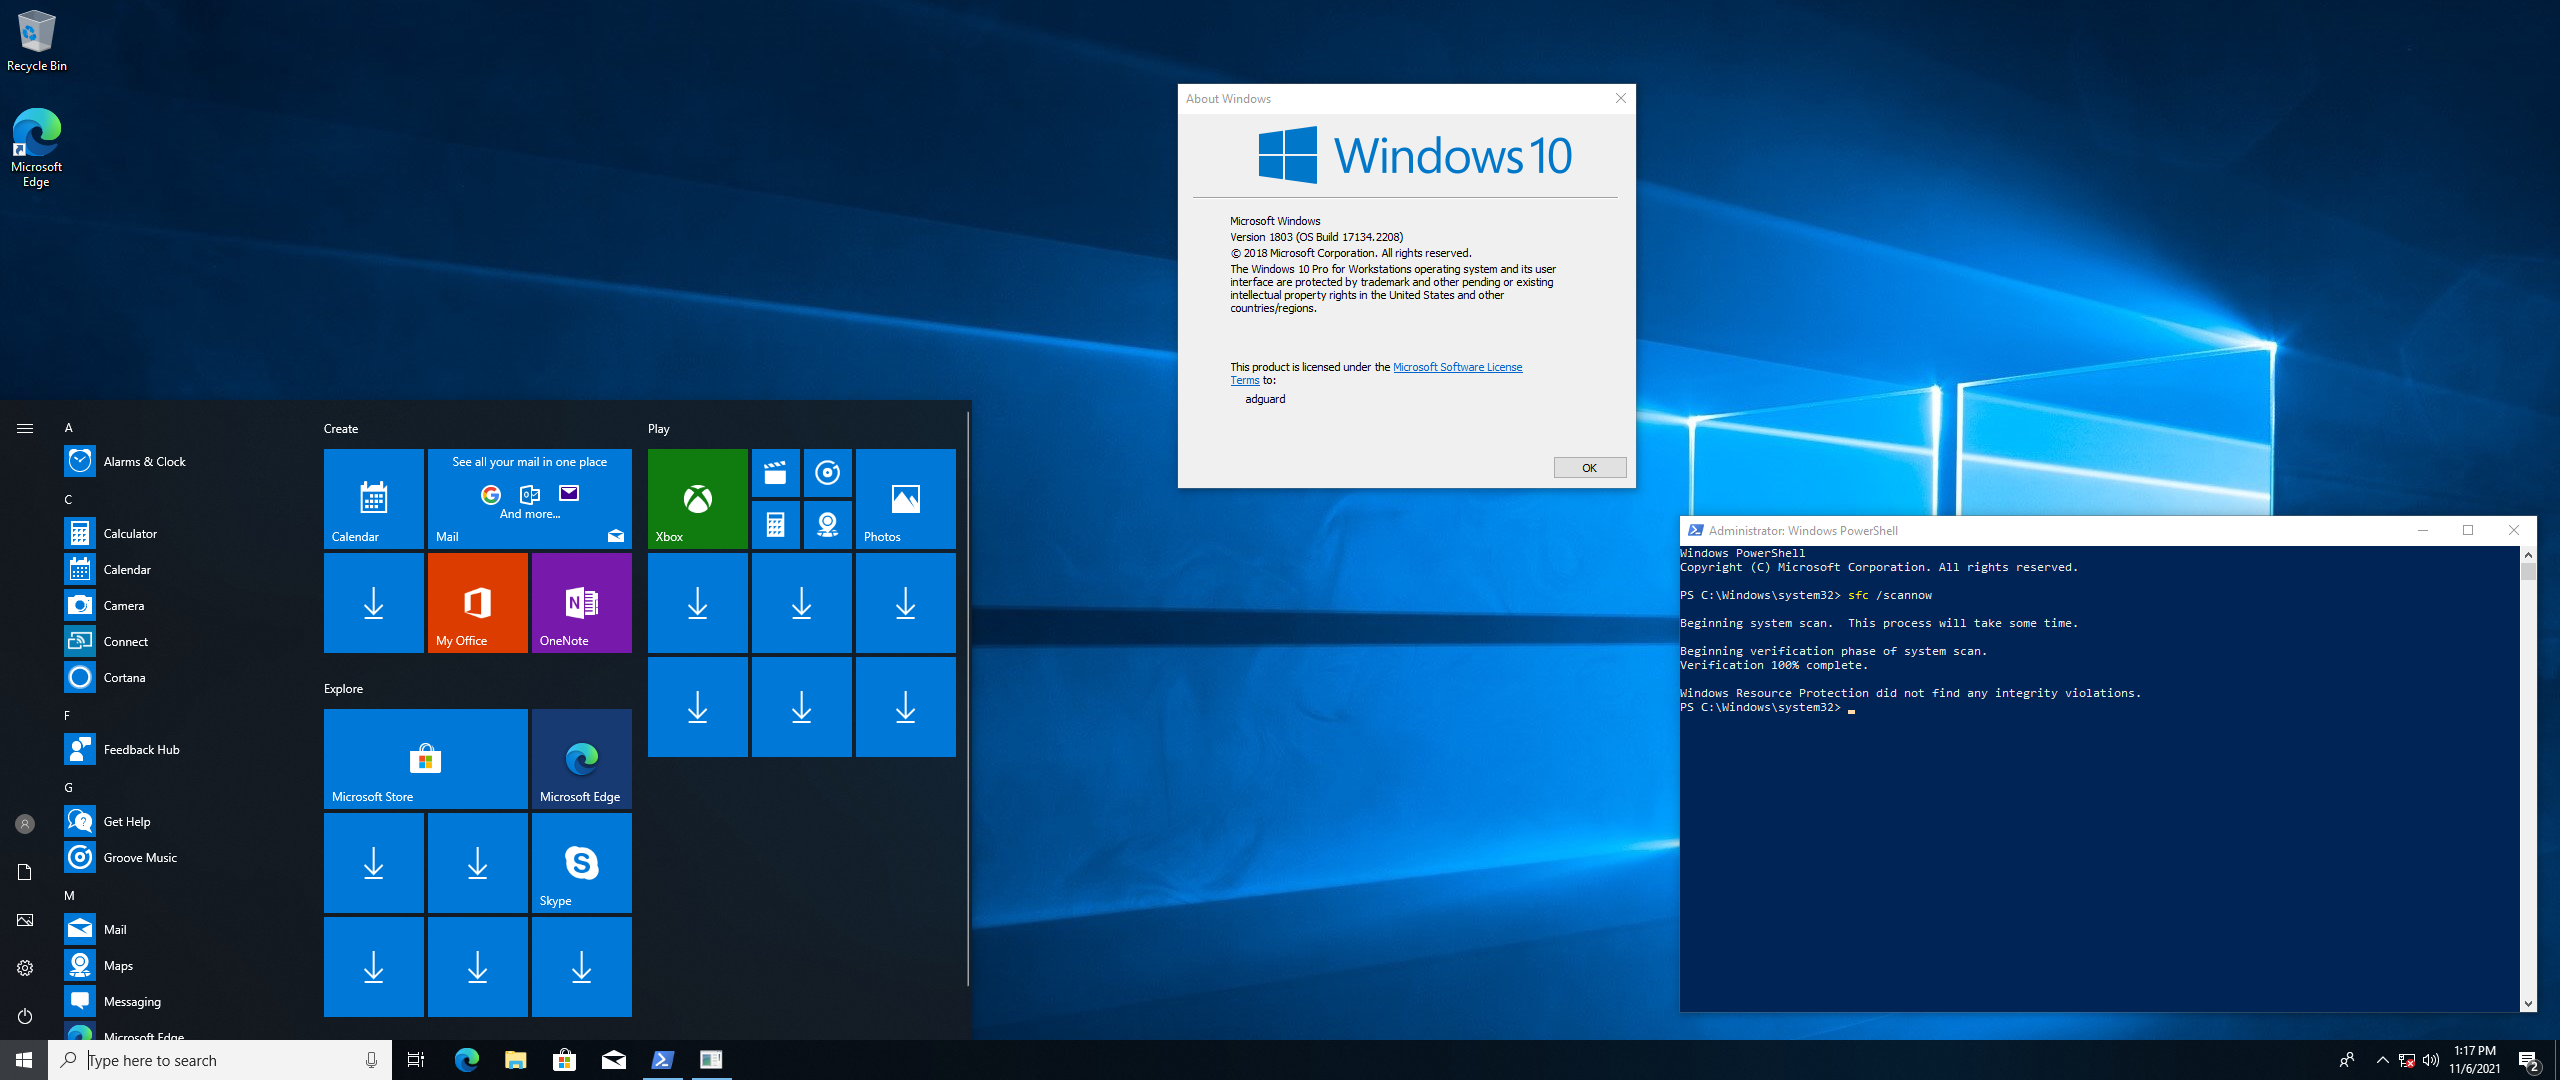Open the Microsoft Store tile
Screen dimensions: 2560x1080
point(426,759)
